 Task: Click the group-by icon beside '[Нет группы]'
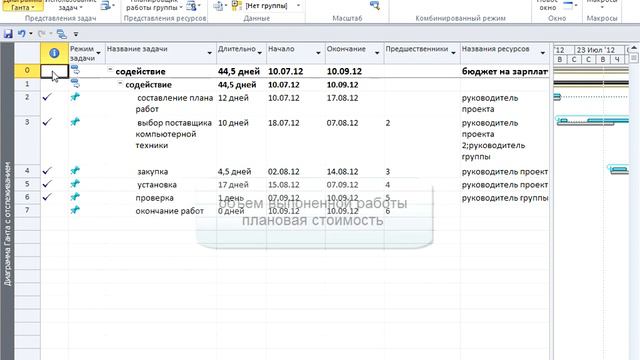point(237,6)
